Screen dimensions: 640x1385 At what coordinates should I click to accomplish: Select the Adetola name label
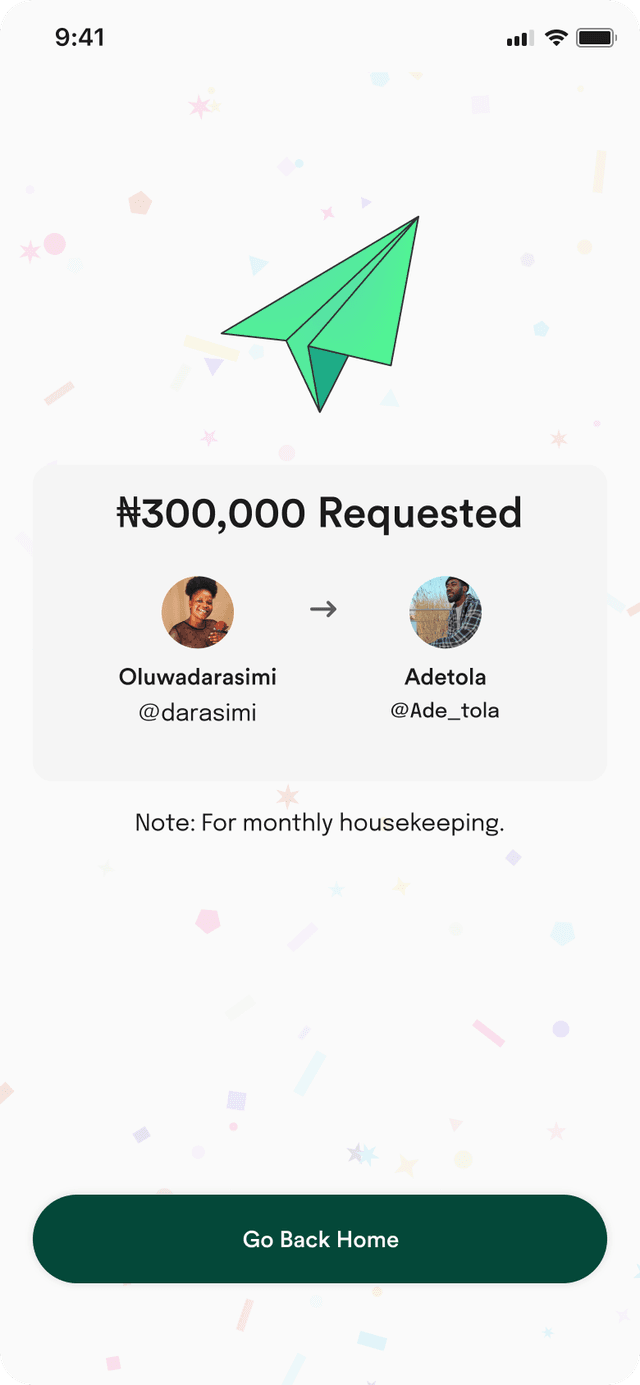[446, 677]
